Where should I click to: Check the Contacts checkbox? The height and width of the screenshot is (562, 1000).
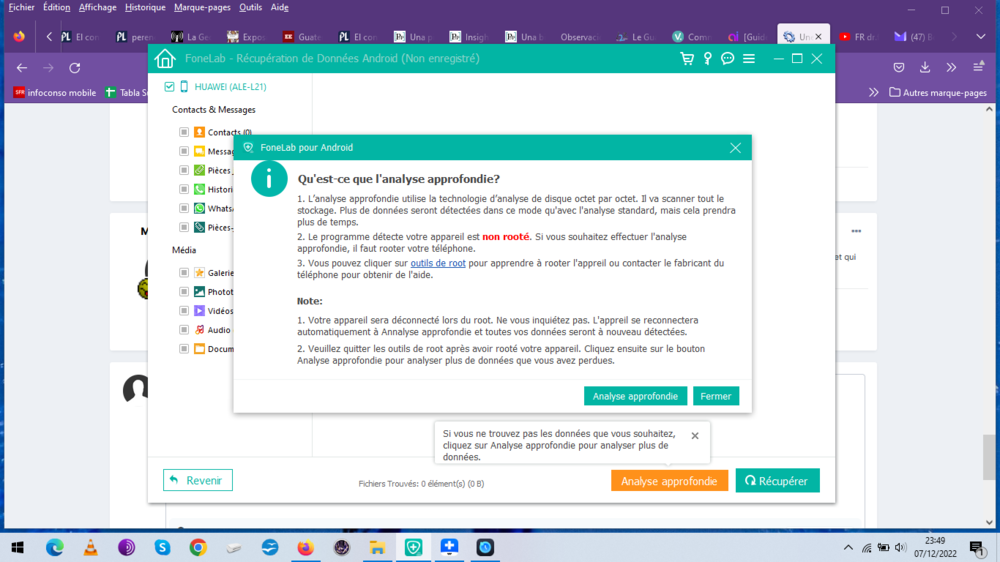[x=184, y=132]
